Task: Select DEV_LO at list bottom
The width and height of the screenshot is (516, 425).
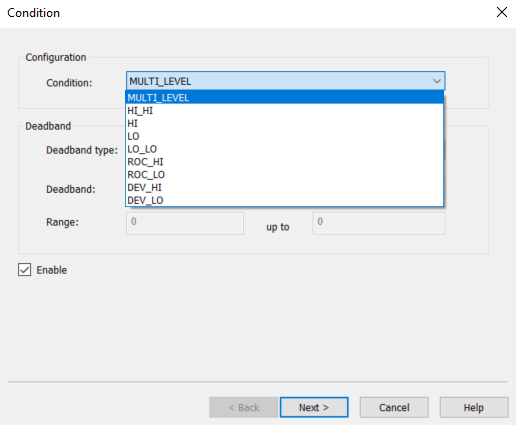Action: click(x=284, y=200)
